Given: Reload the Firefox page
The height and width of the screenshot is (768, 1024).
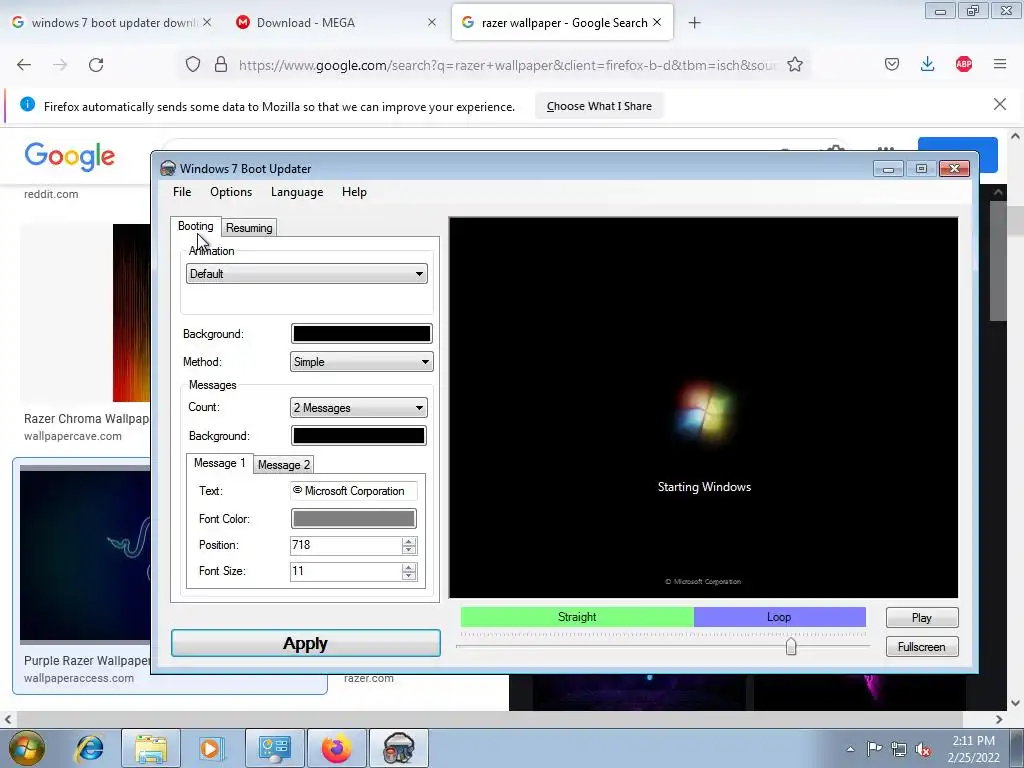Looking at the screenshot, I should pos(96,64).
